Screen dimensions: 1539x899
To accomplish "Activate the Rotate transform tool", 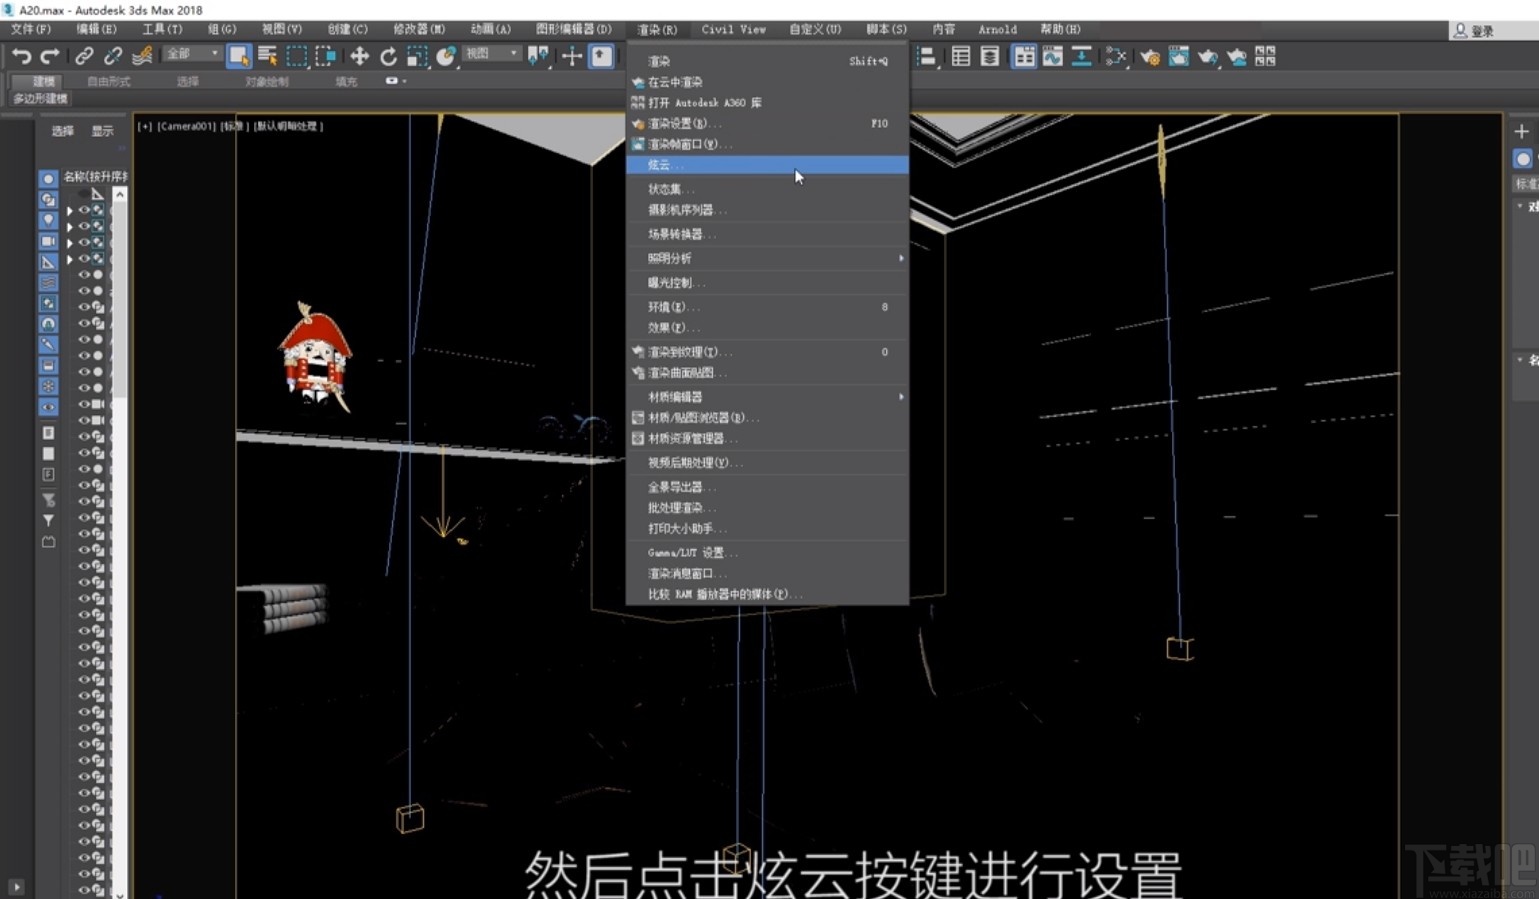I will [388, 57].
